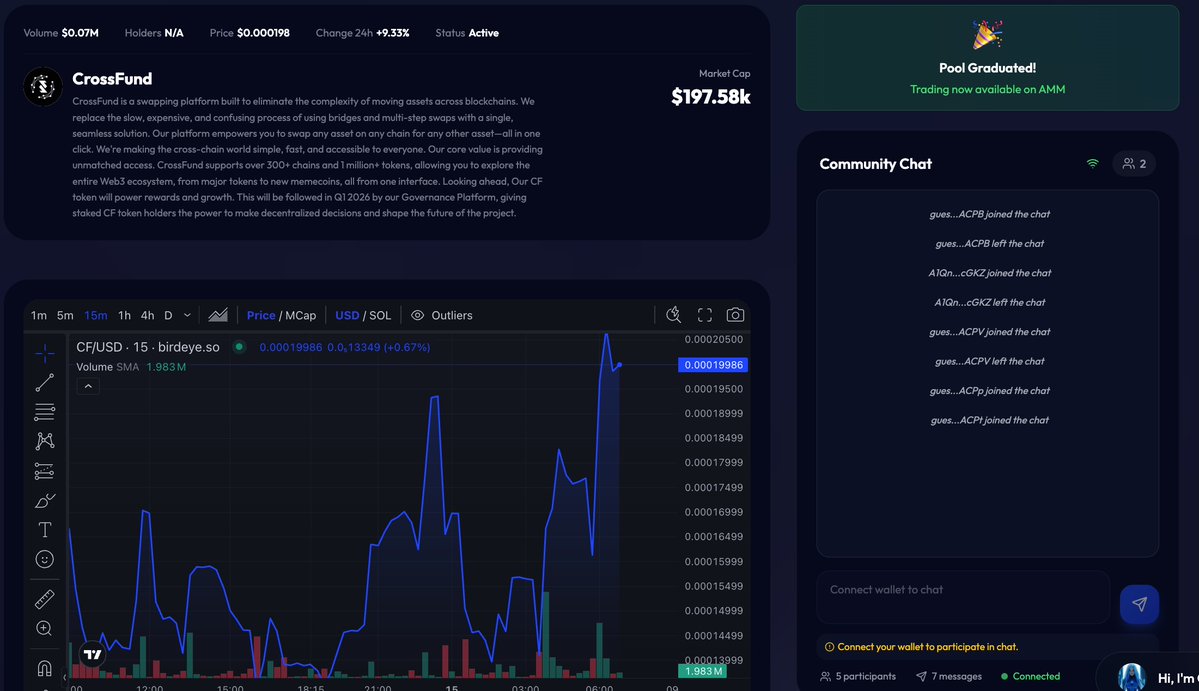Open the emoji icons tool
The height and width of the screenshot is (691, 1199).
44,560
